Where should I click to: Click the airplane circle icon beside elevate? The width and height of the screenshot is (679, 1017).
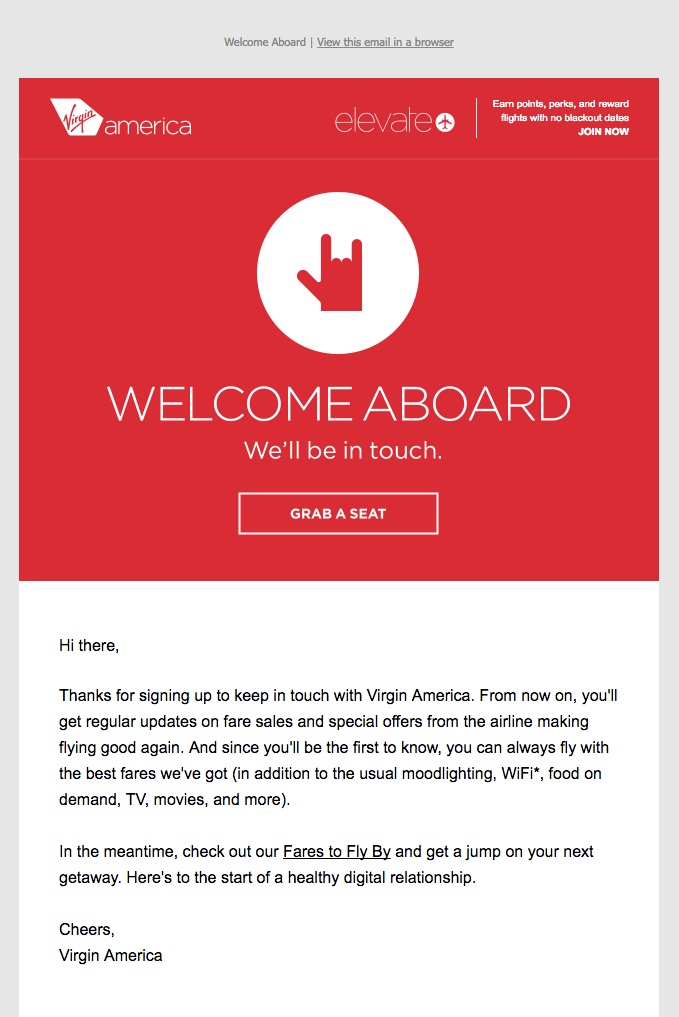point(445,122)
